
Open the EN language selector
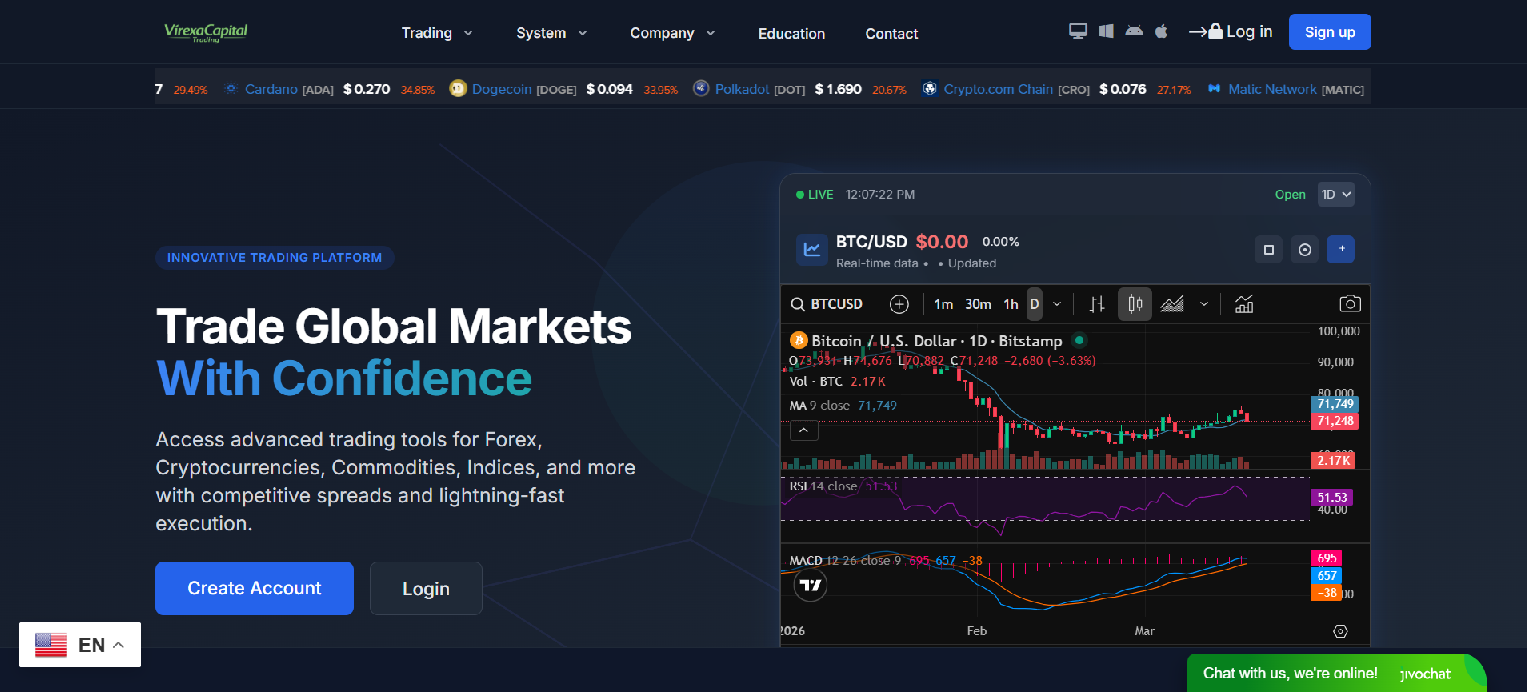(x=80, y=645)
